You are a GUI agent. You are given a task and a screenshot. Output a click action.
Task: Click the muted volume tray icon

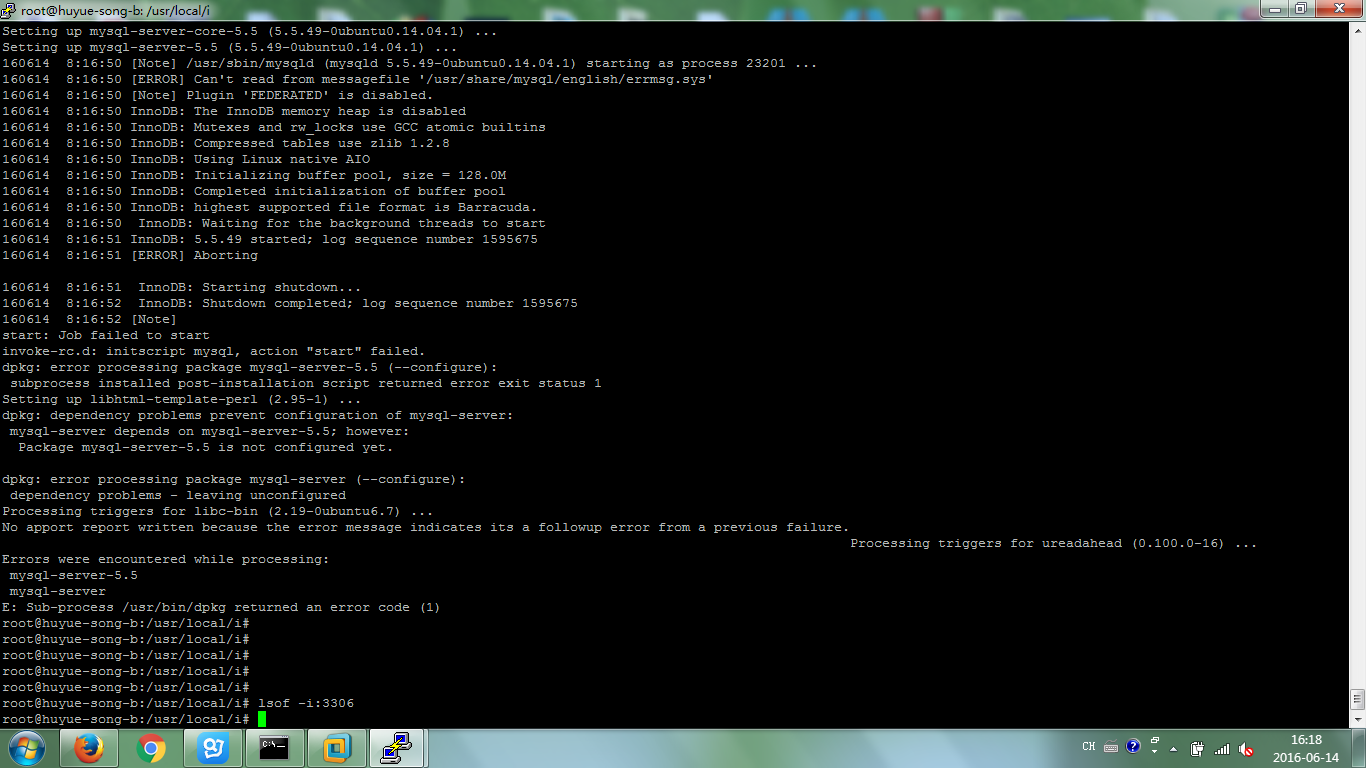(x=1246, y=748)
